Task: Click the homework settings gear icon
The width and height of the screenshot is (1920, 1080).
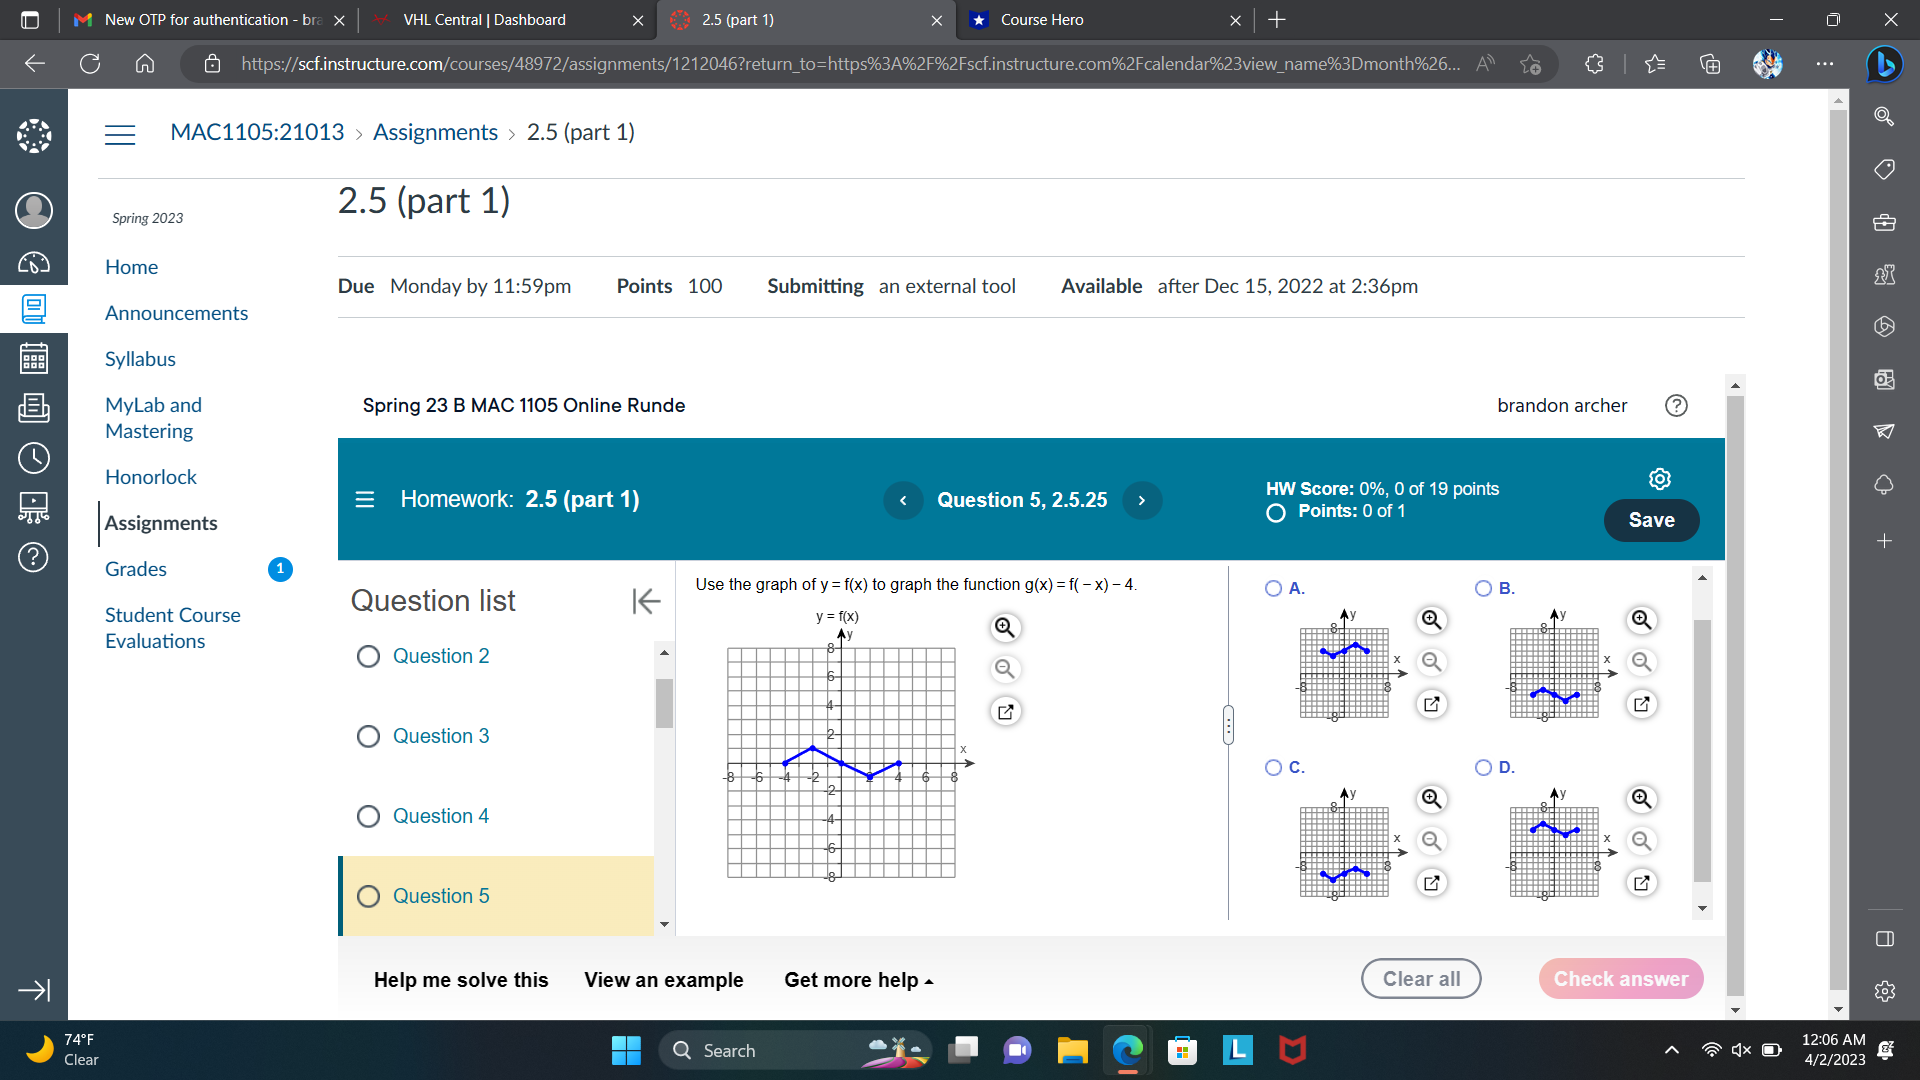Action: [x=1659, y=479]
